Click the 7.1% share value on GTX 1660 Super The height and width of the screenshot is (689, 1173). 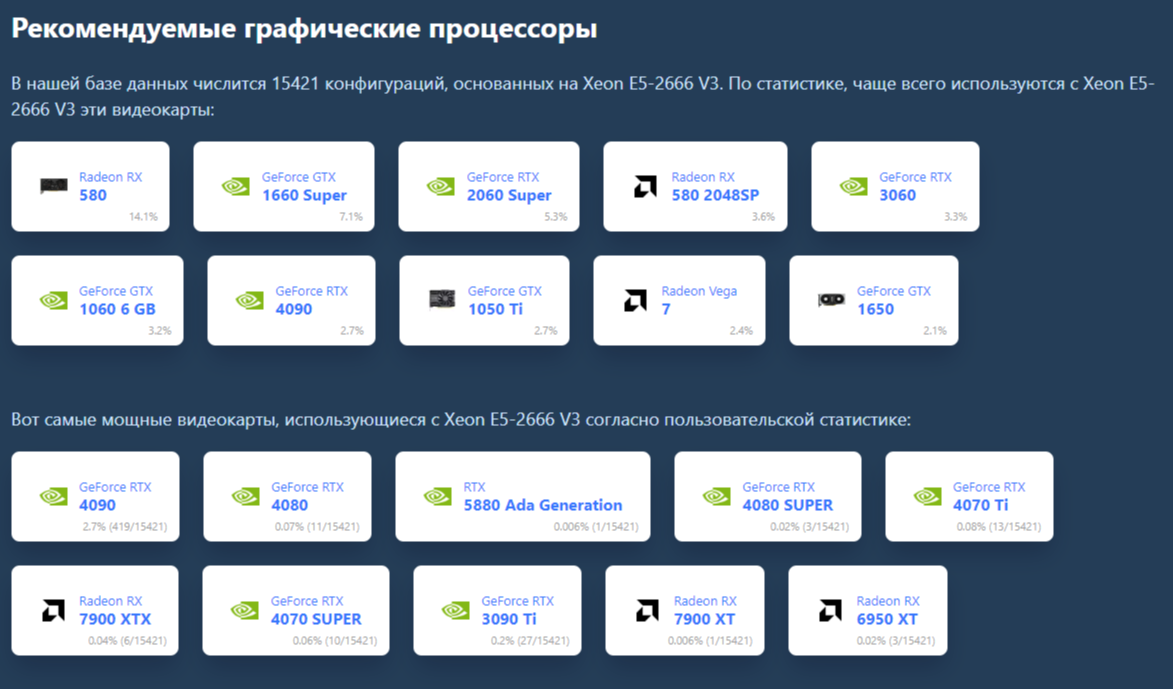tap(351, 217)
